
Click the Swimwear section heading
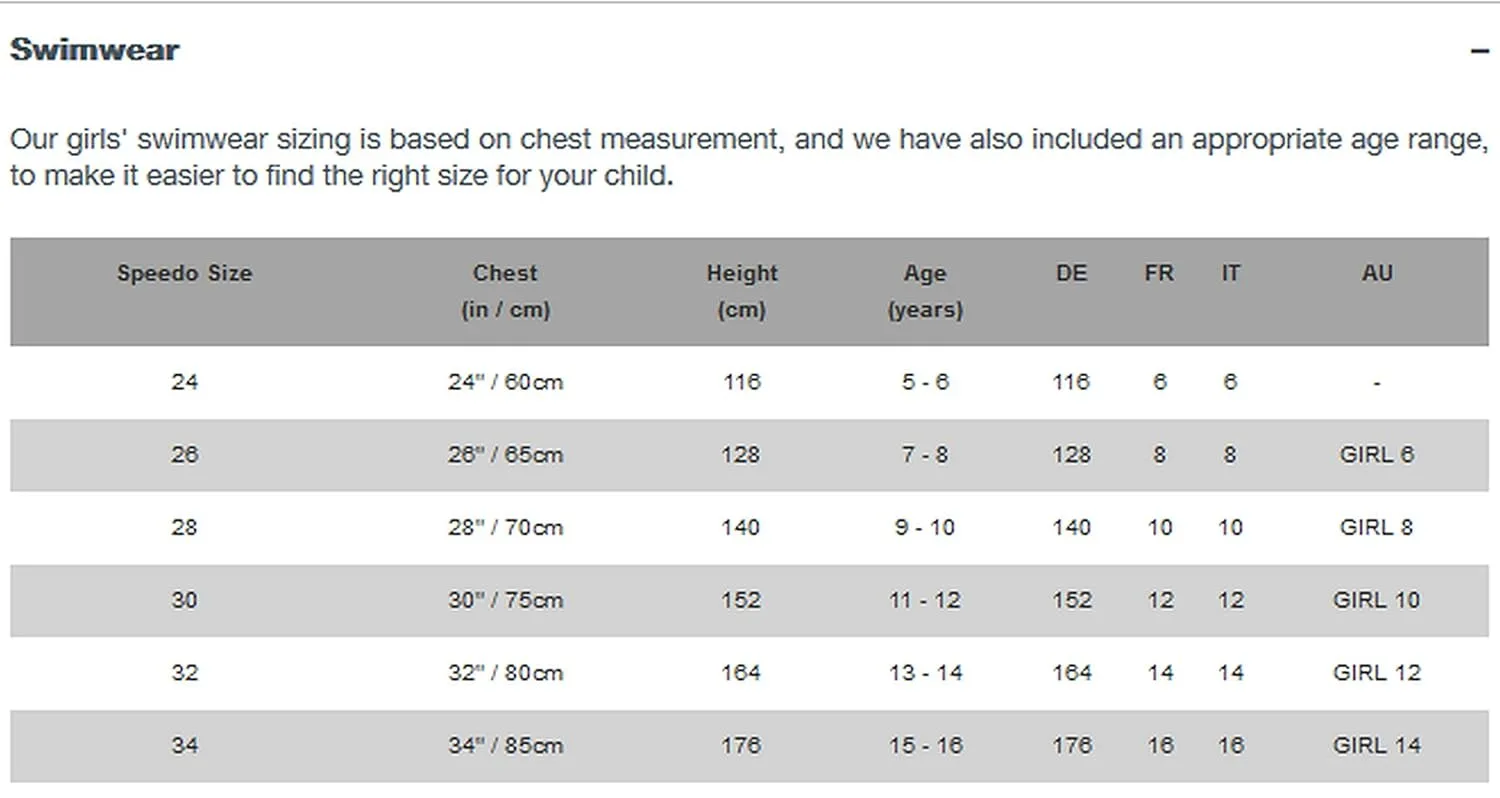[x=95, y=50]
